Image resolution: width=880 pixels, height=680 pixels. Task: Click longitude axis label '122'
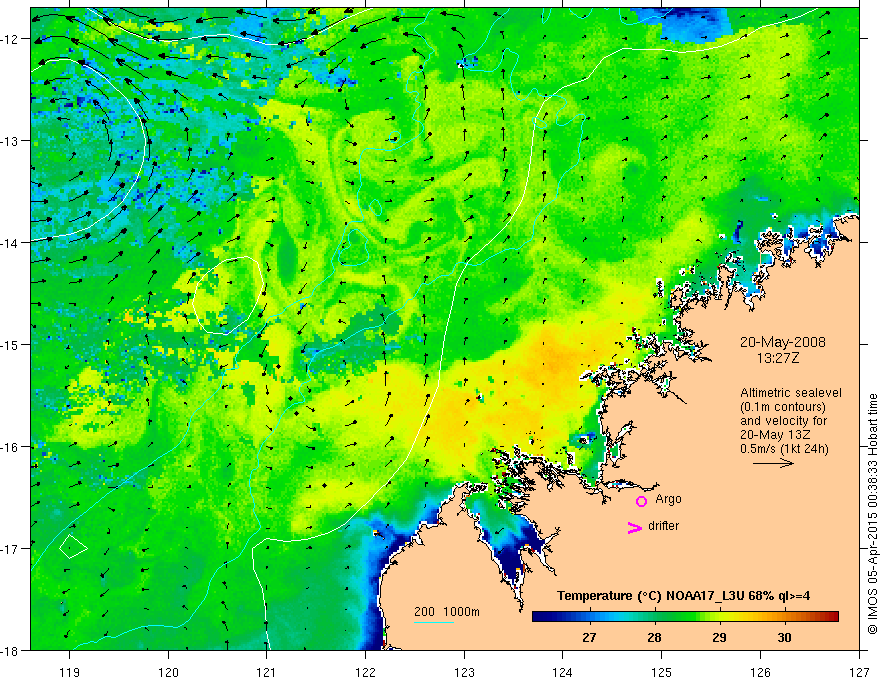pyautogui.click(x=365, y=672)
